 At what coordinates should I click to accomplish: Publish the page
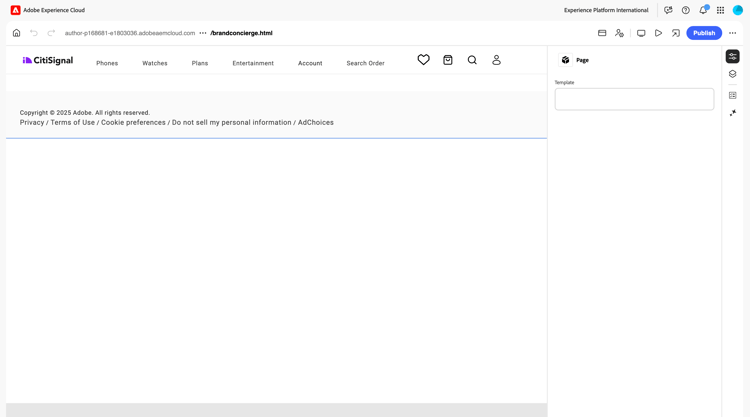pos(704,33)
